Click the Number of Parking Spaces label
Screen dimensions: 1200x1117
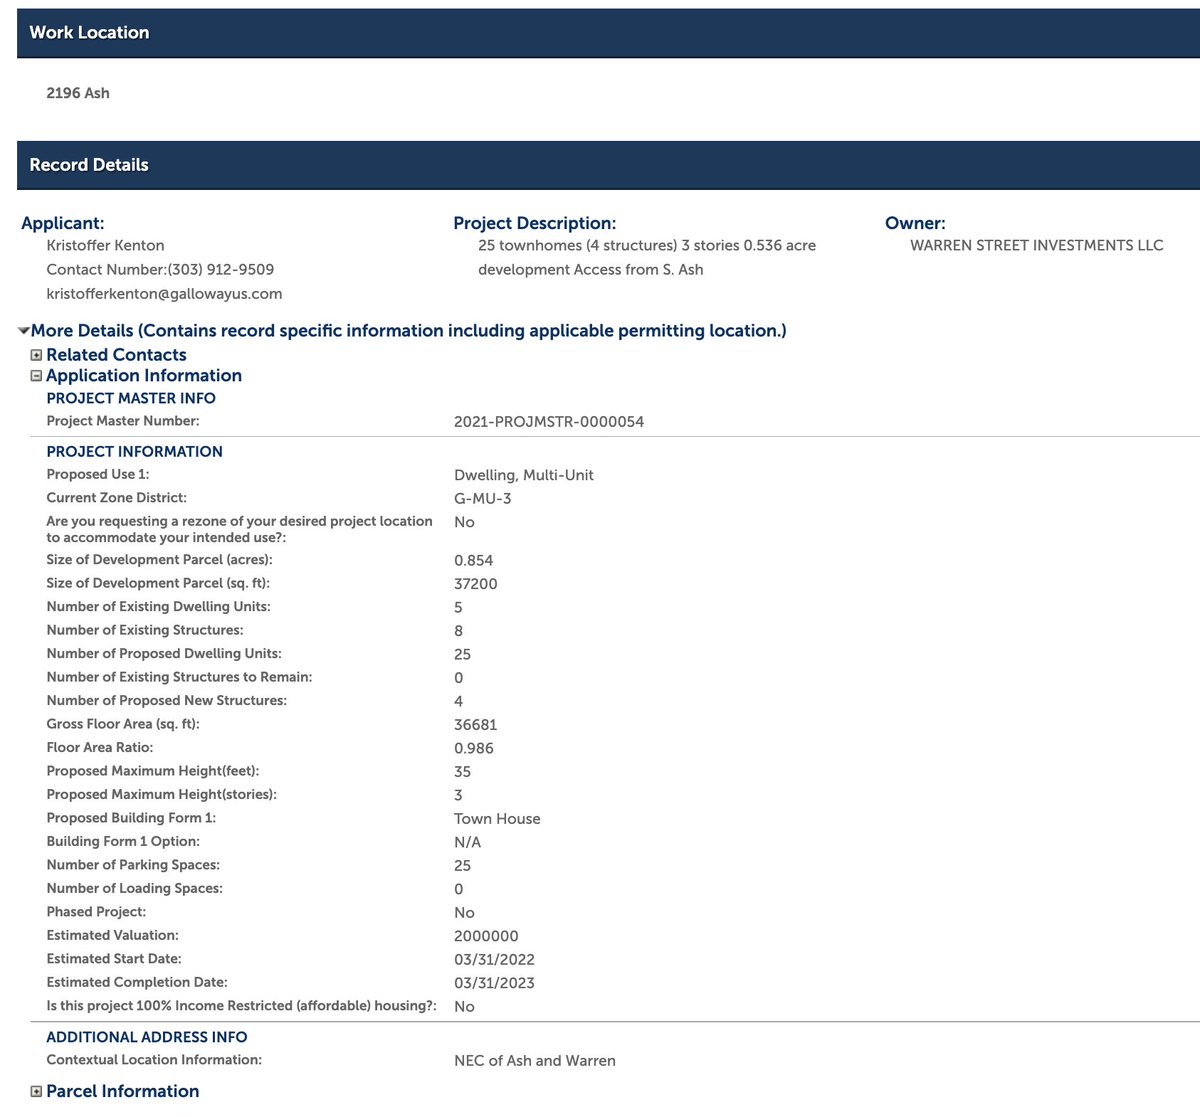133,865
